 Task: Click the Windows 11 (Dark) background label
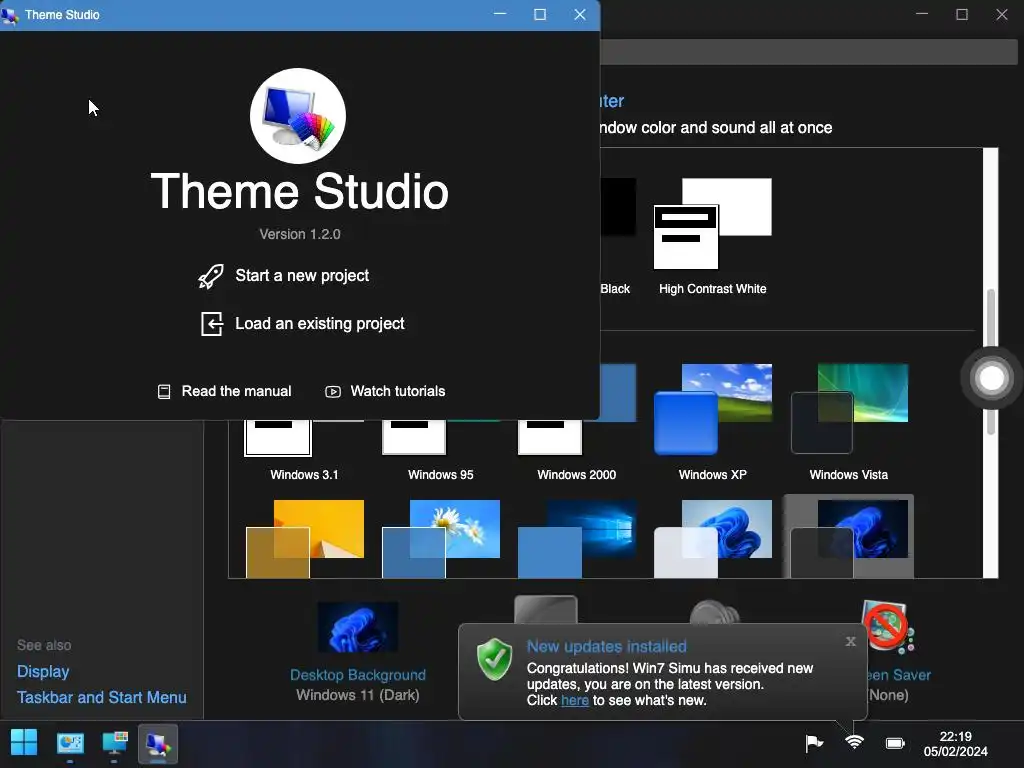point(358,695)
